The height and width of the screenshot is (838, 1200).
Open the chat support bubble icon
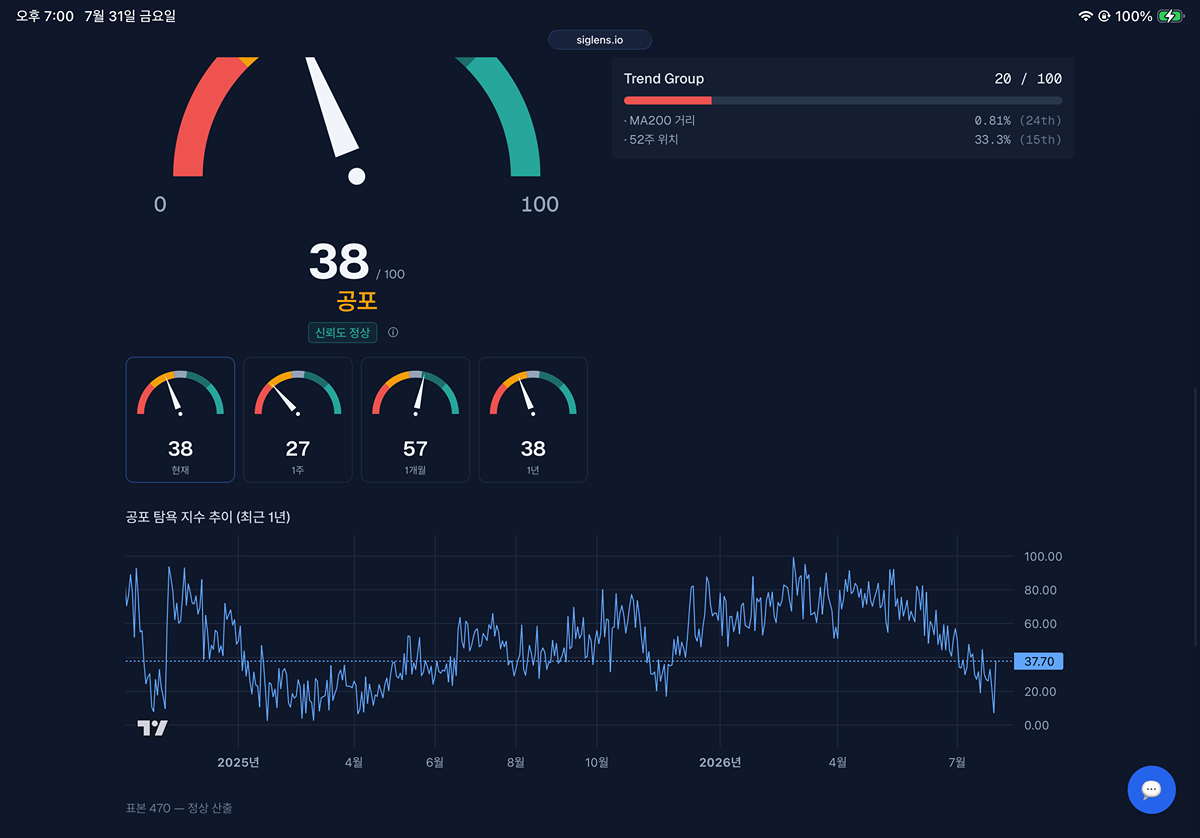coord(1151,790)
